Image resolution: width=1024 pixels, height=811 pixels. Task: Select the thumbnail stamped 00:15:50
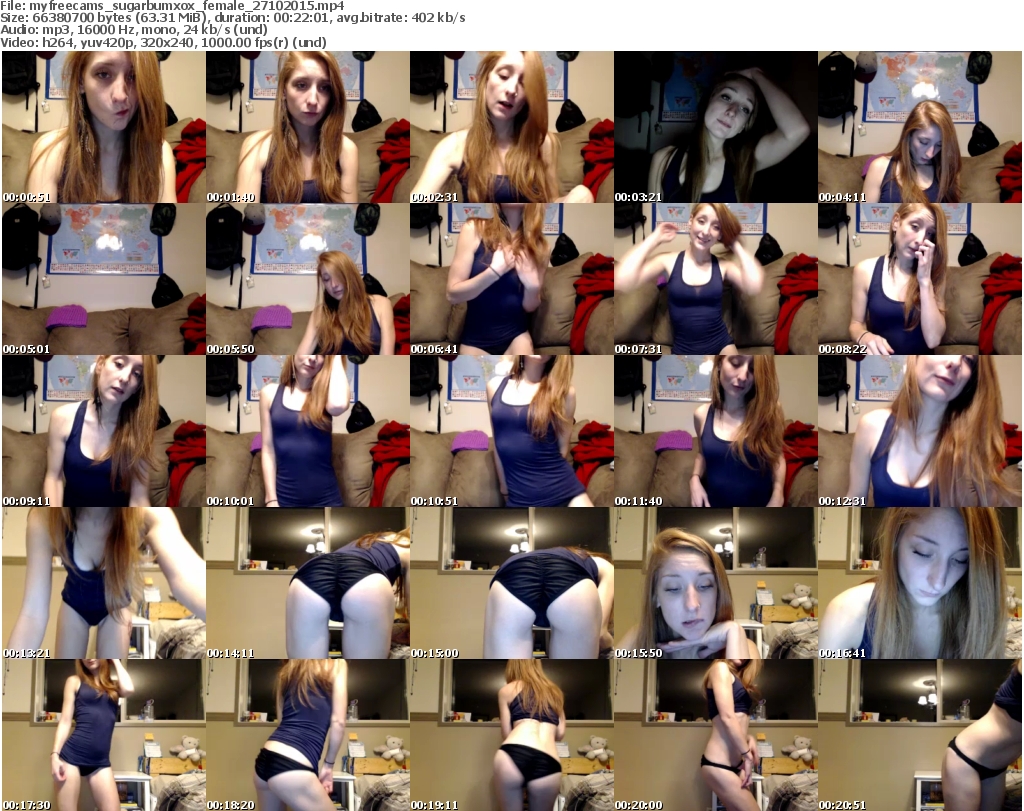pos(716,583)
